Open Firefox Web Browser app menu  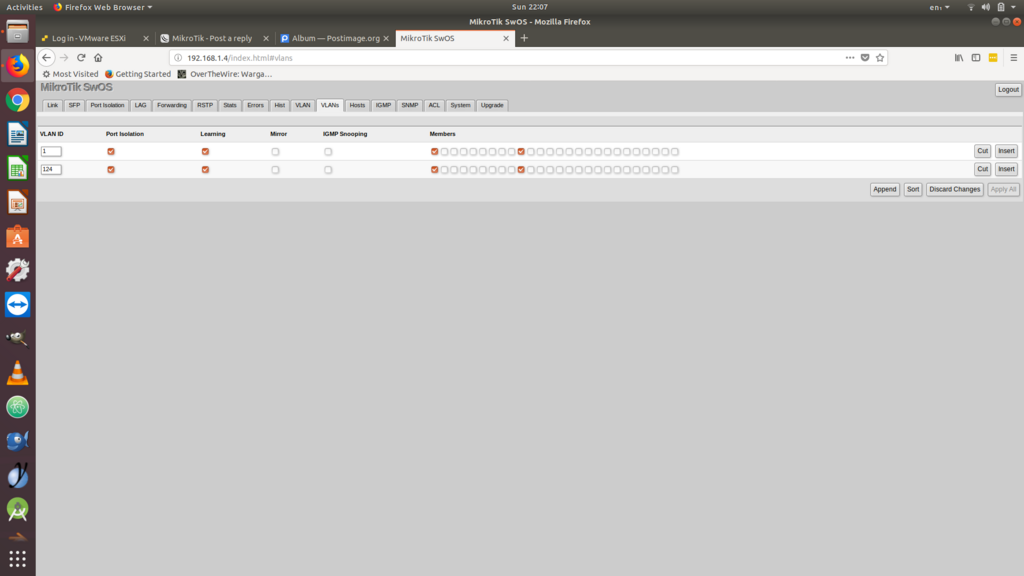(x=103, y=7)
